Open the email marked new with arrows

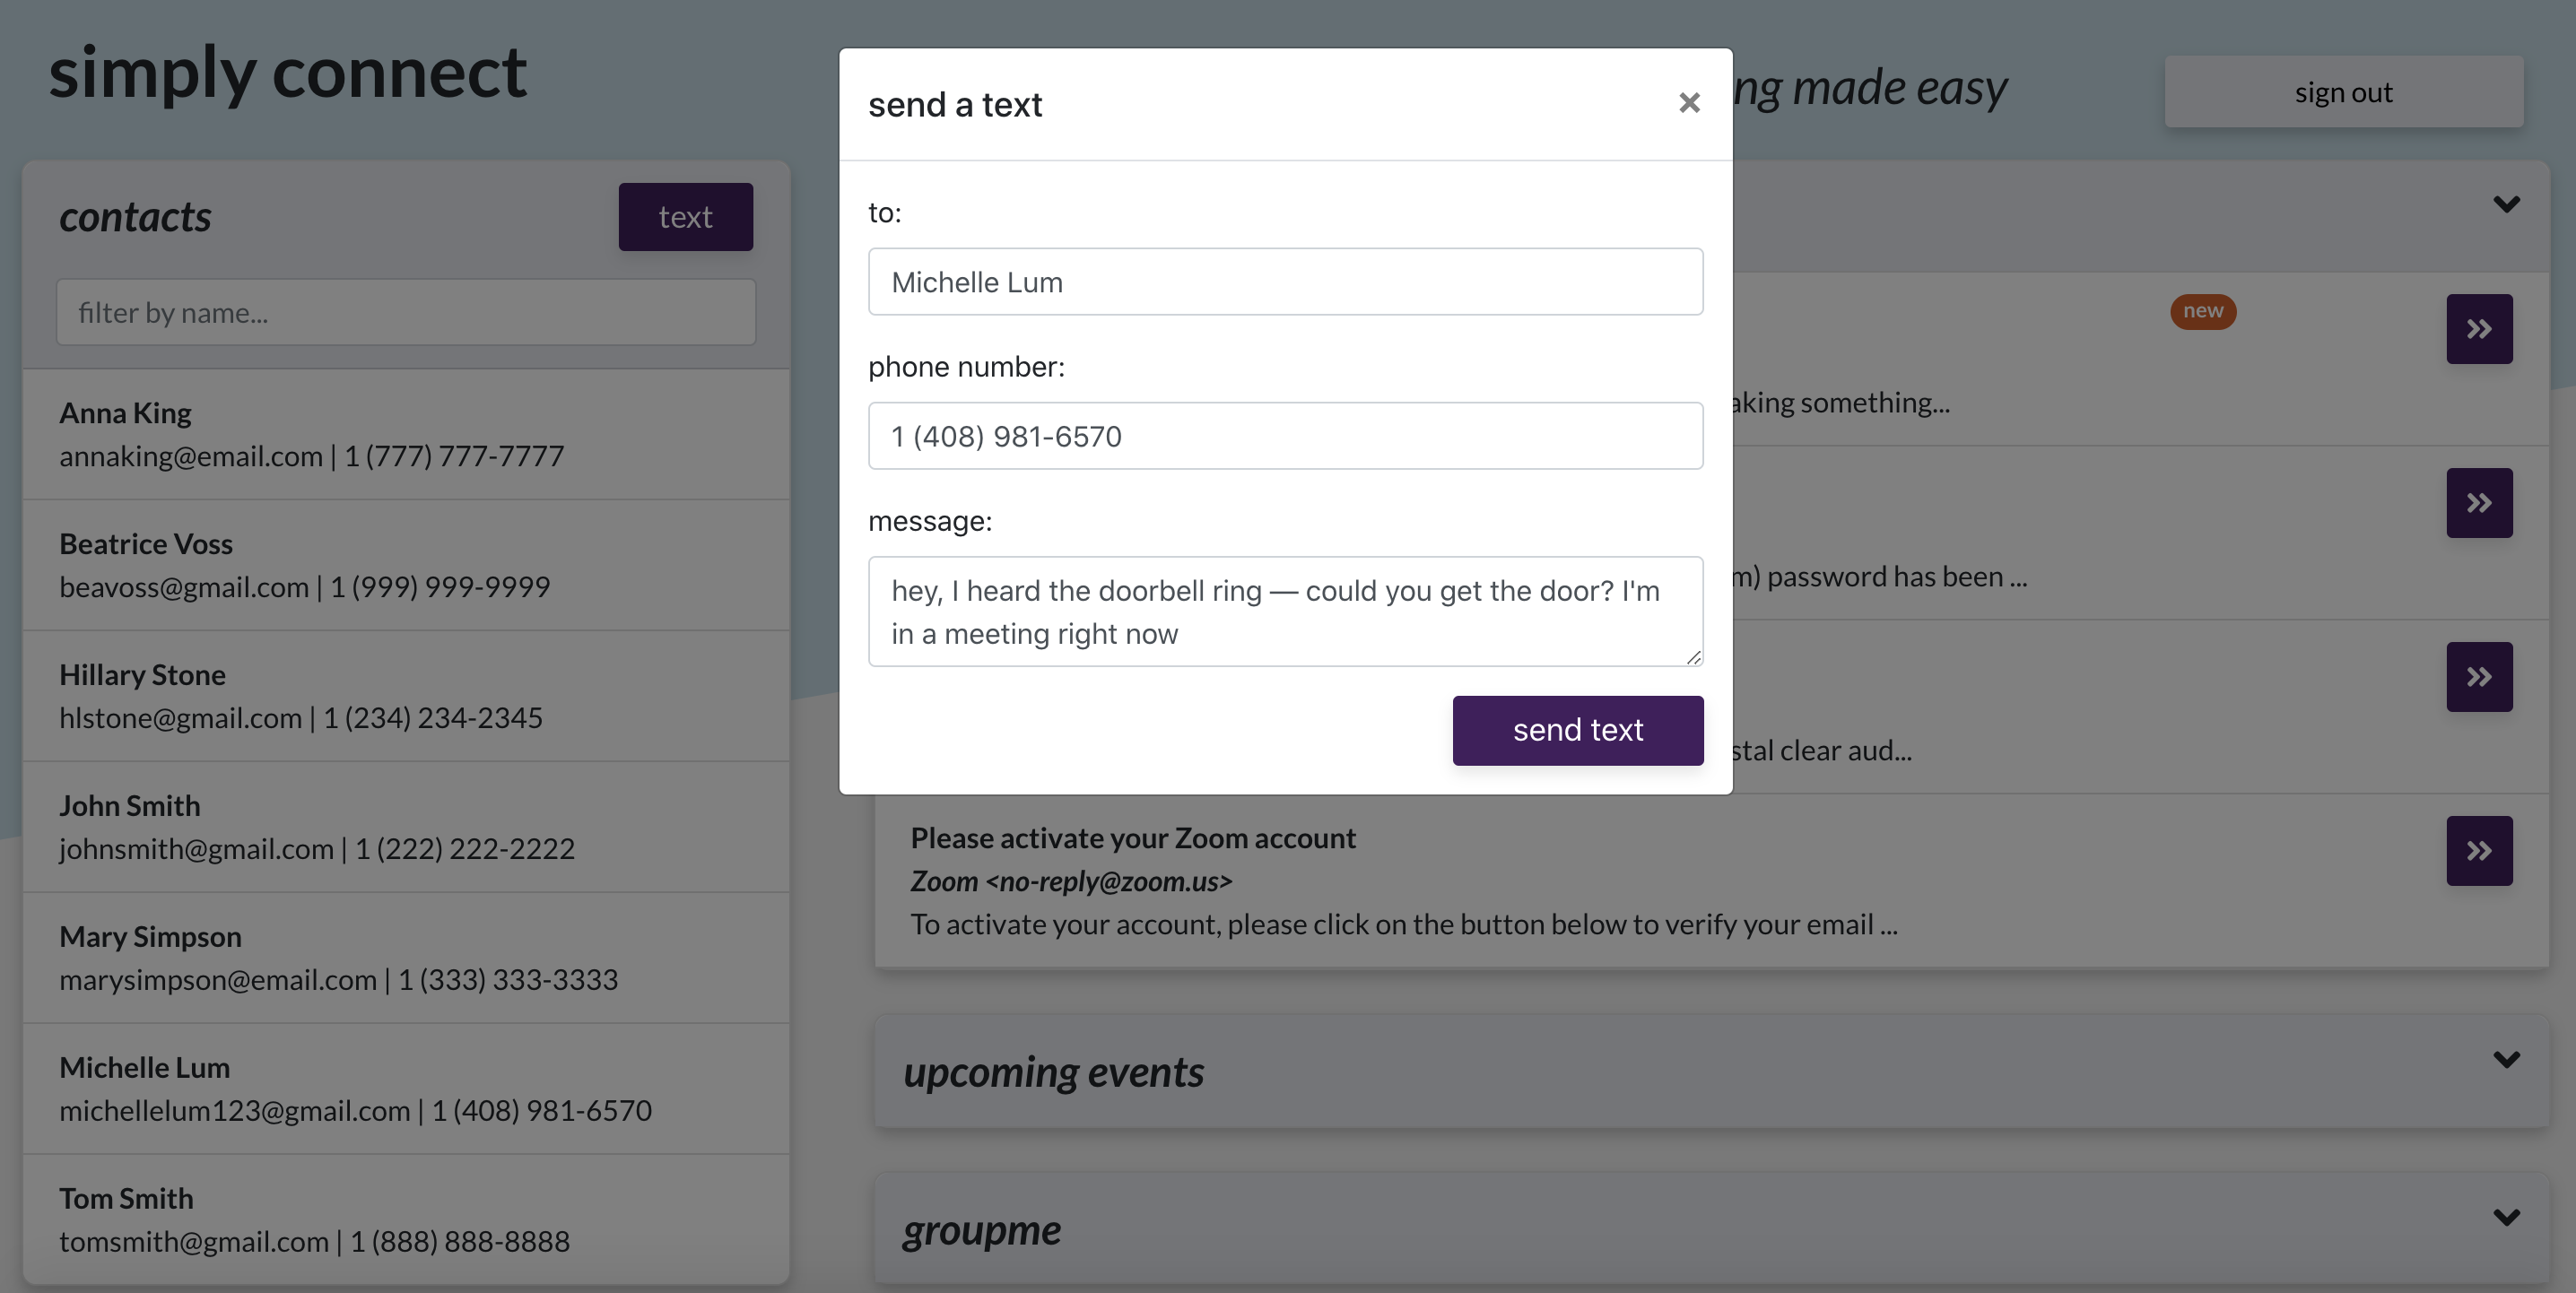[2478, 329]
